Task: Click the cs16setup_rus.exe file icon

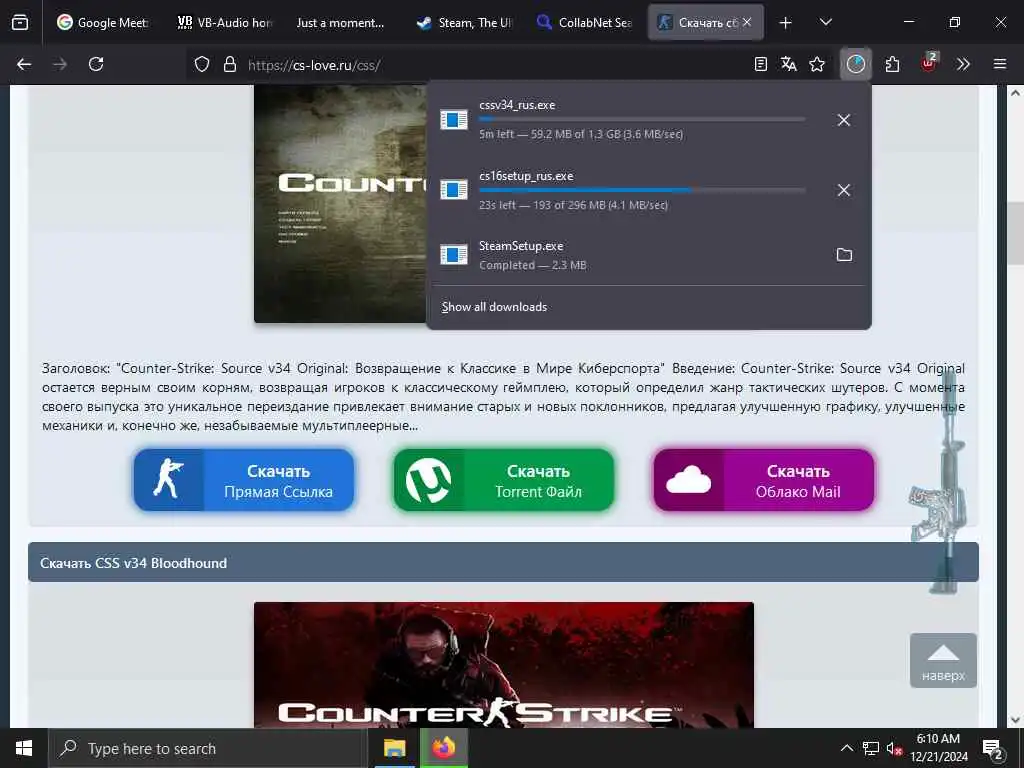Action: click(x=453, y=189)
